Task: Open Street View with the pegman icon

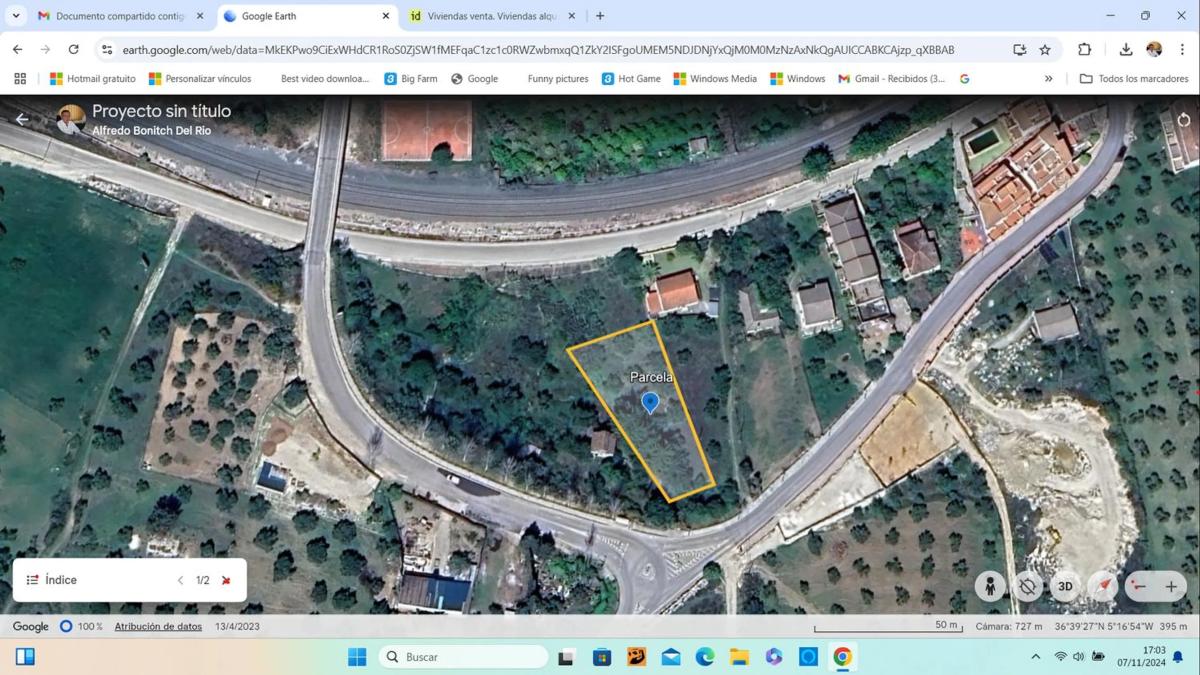Action: click(x=990, y=586)
